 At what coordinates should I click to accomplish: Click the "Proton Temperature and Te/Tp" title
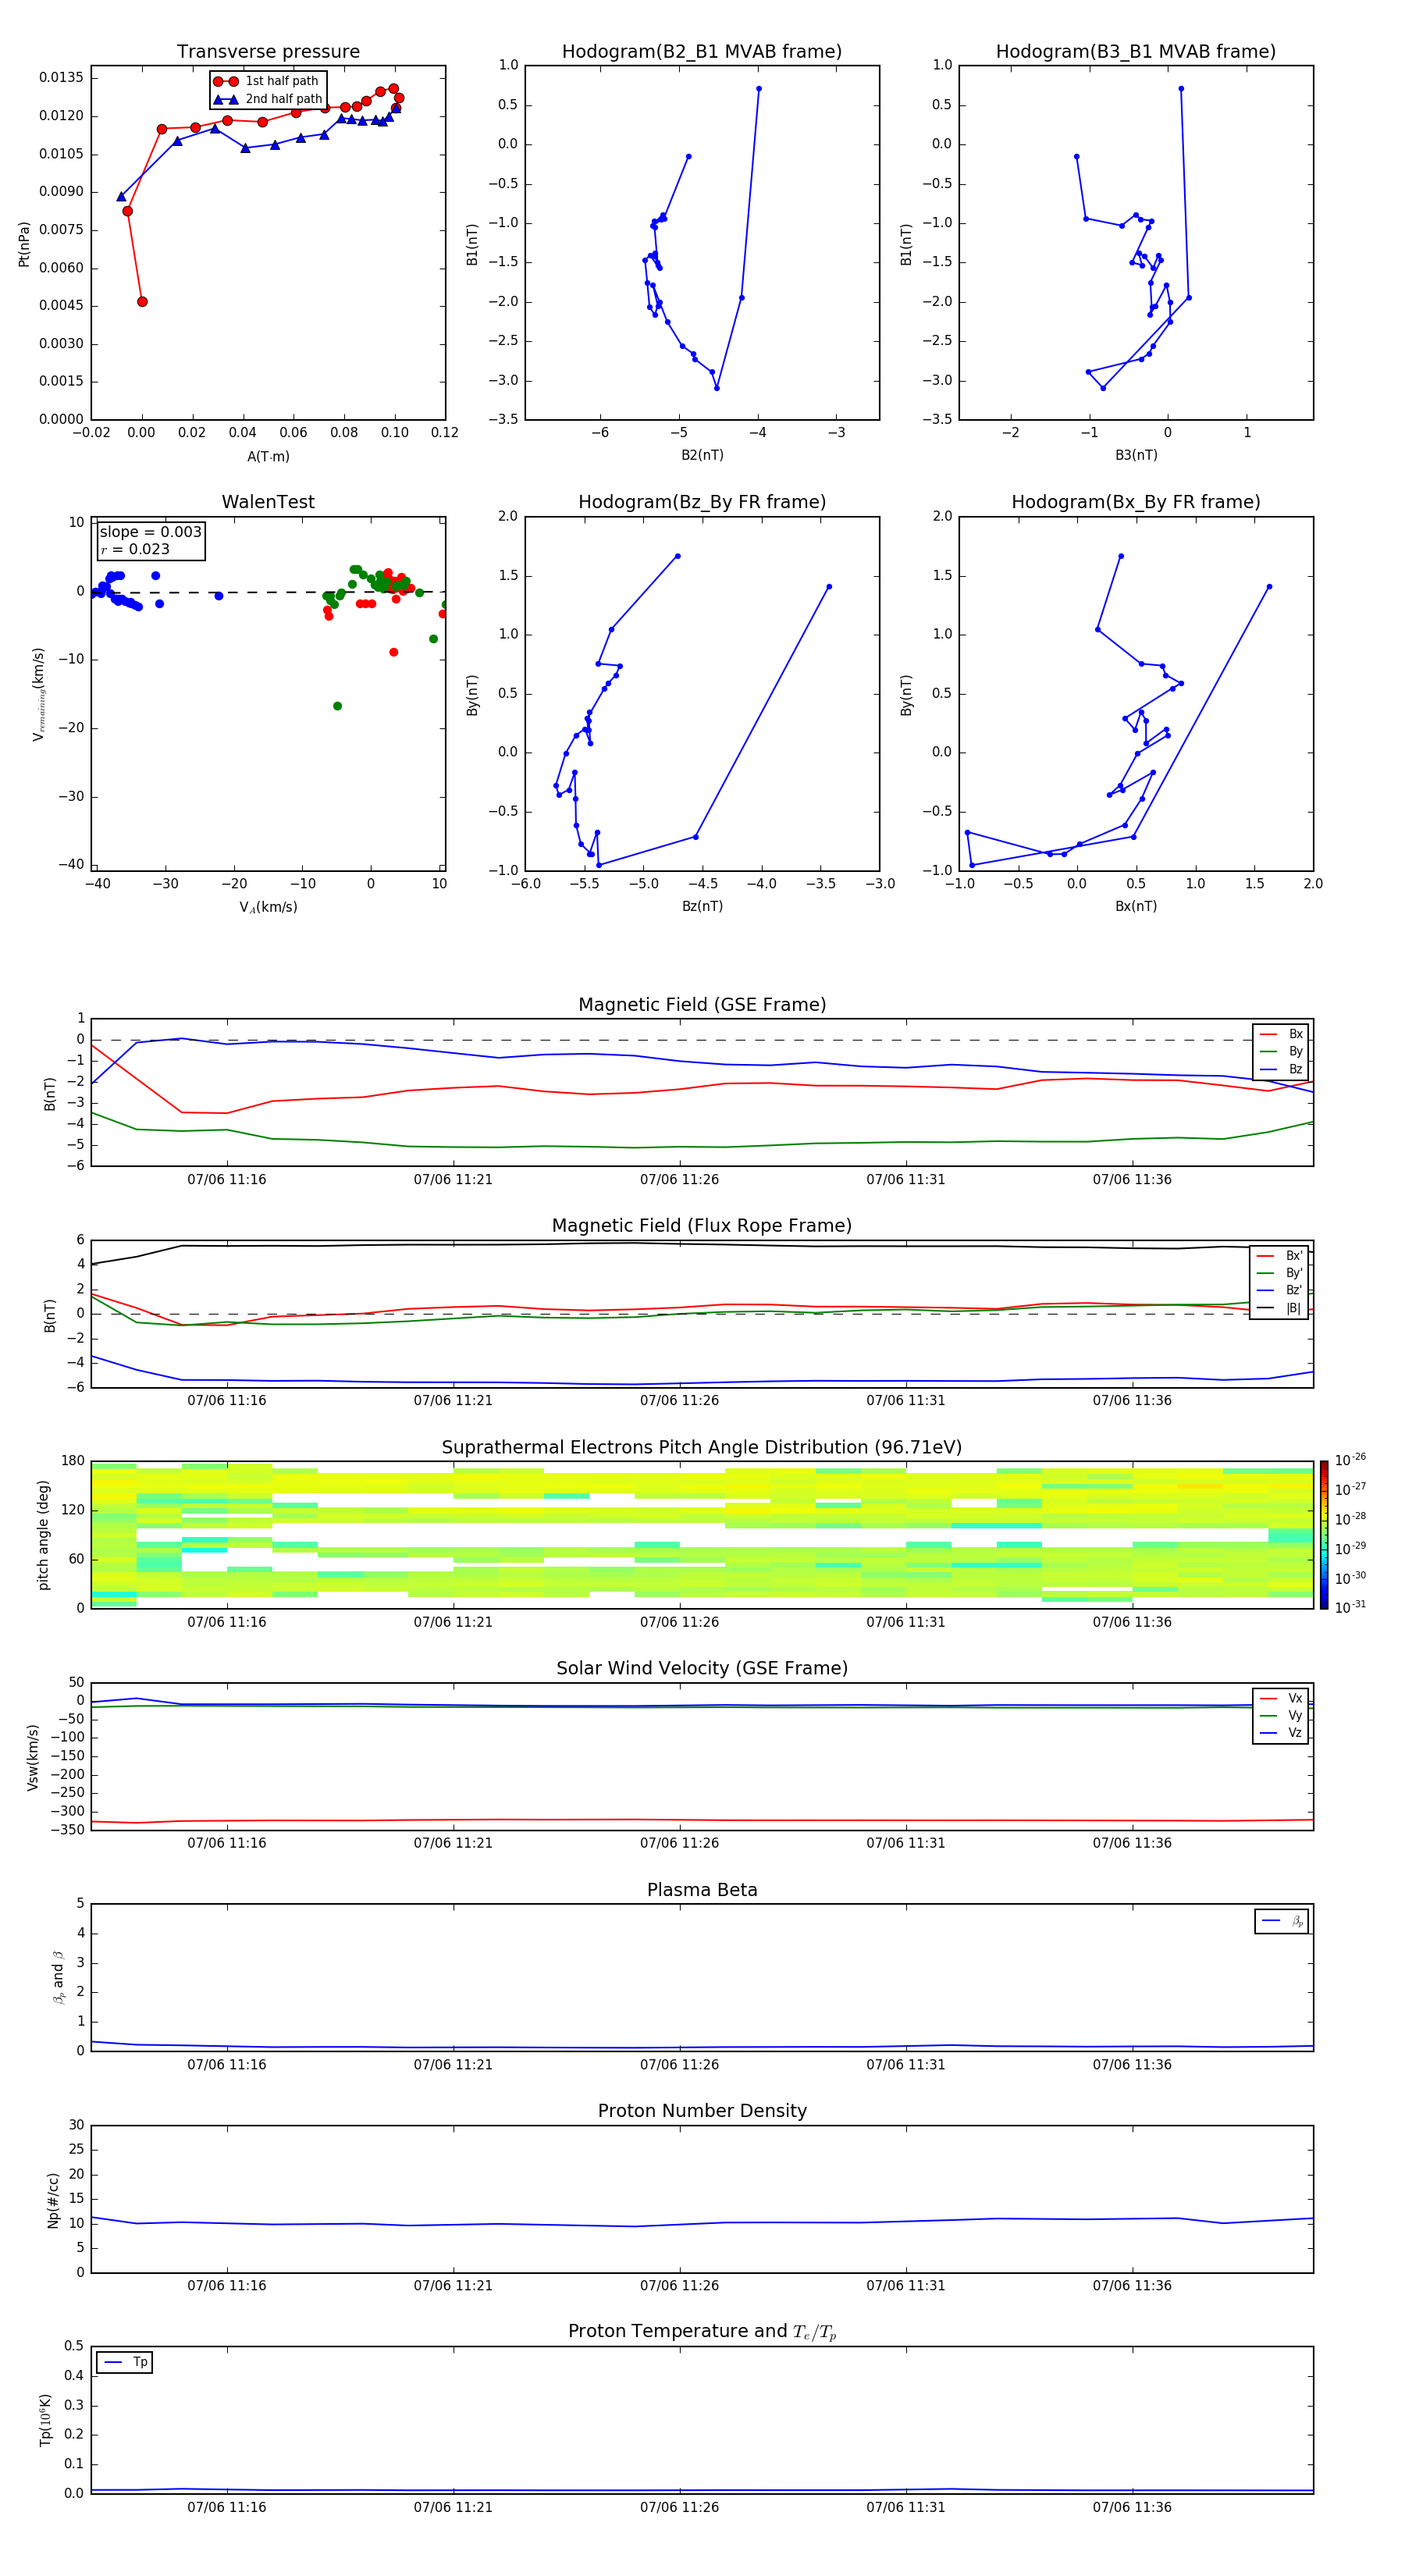[702, 2331]
